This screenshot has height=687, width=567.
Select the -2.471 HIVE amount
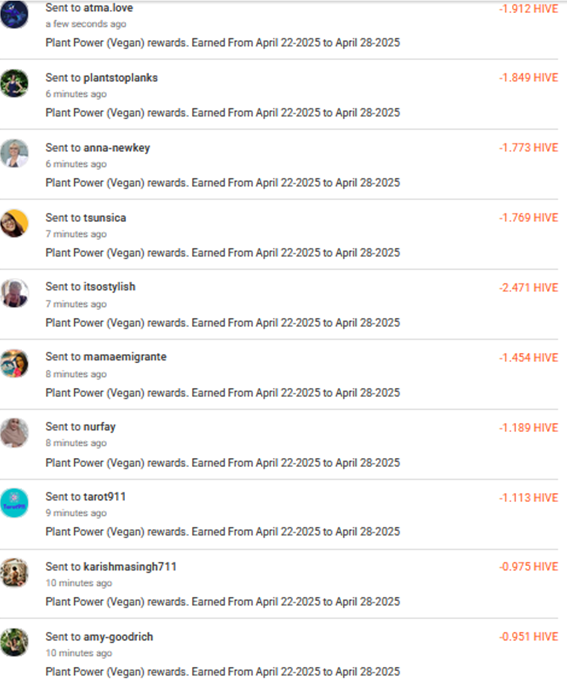pyautogui.click(x=528, y=287)
